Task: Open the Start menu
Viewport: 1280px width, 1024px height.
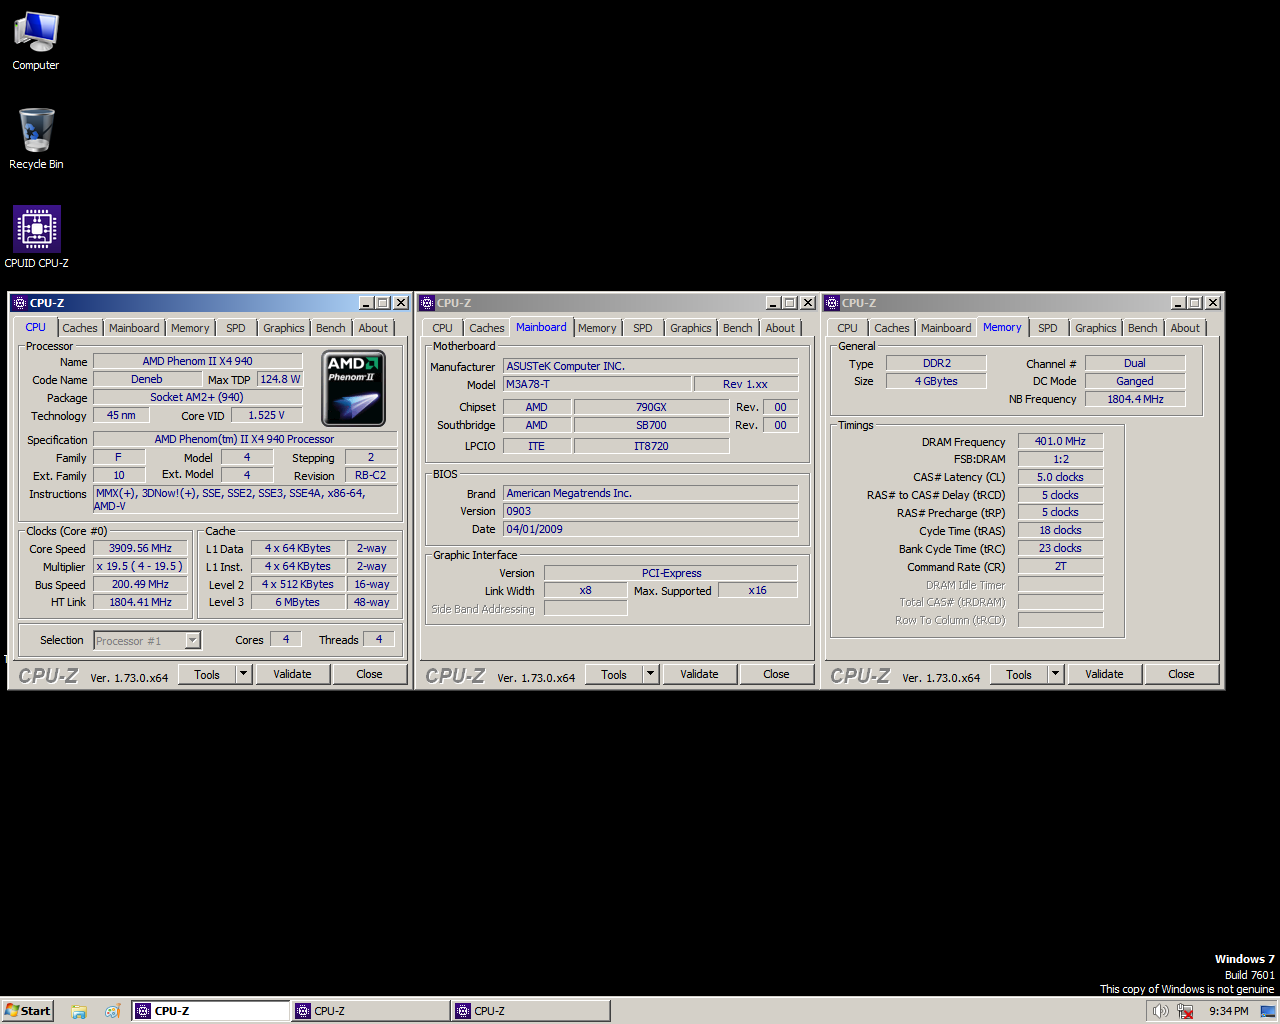Action: pyautogui.click(x=27, y=1011)
